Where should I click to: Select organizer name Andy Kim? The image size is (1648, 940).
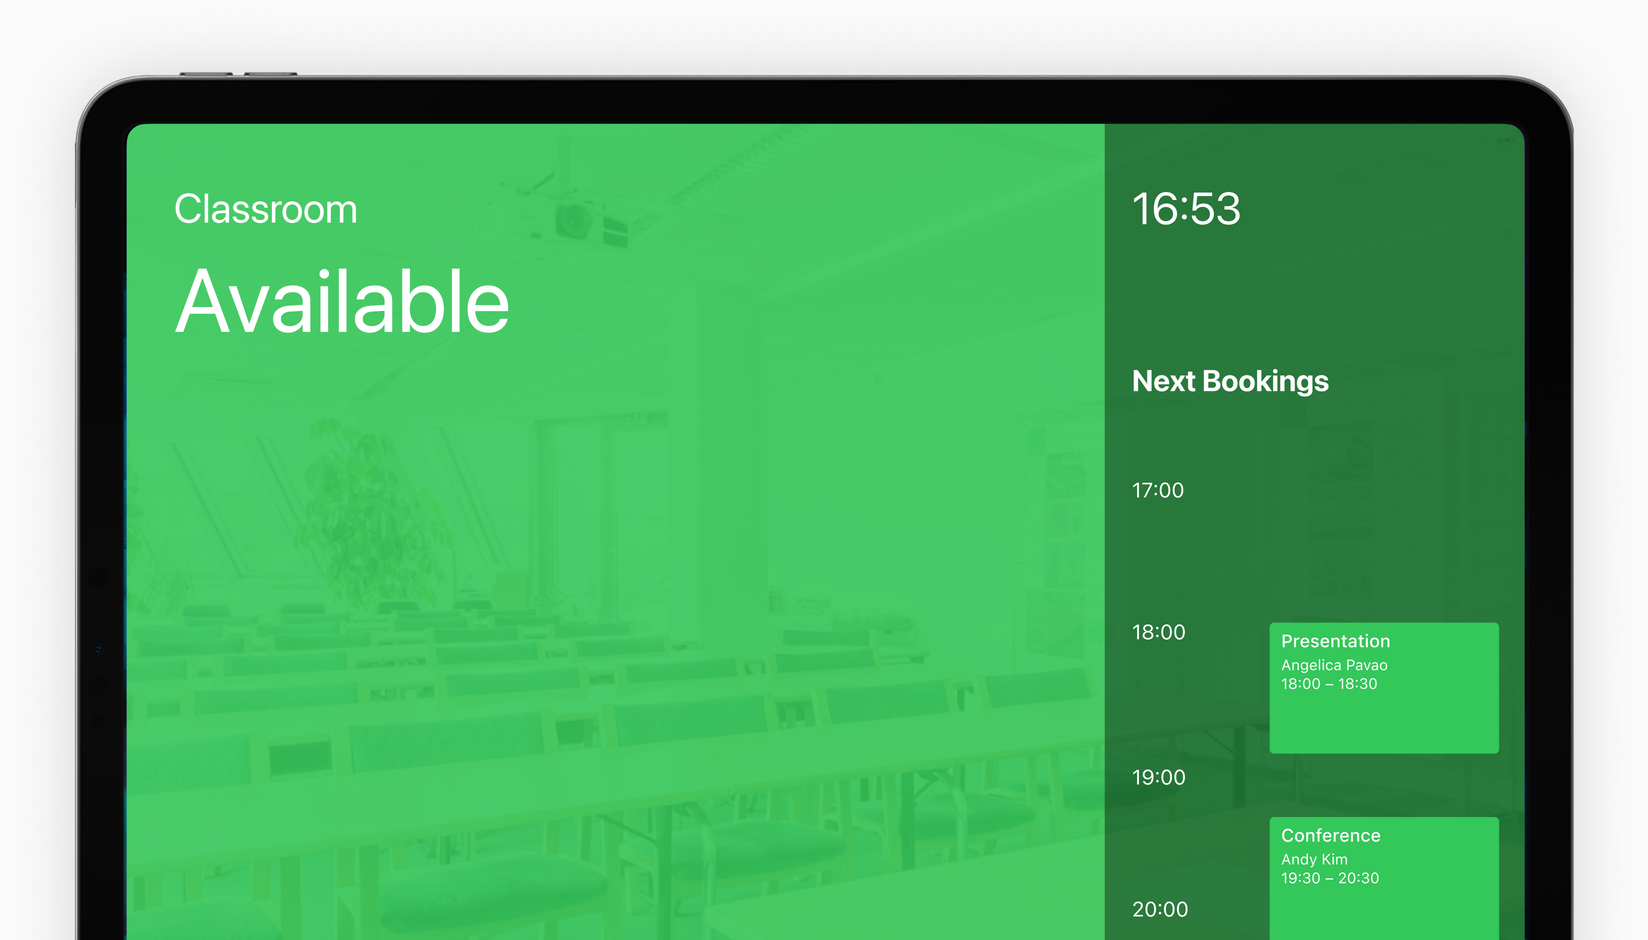pos(1314,859)
